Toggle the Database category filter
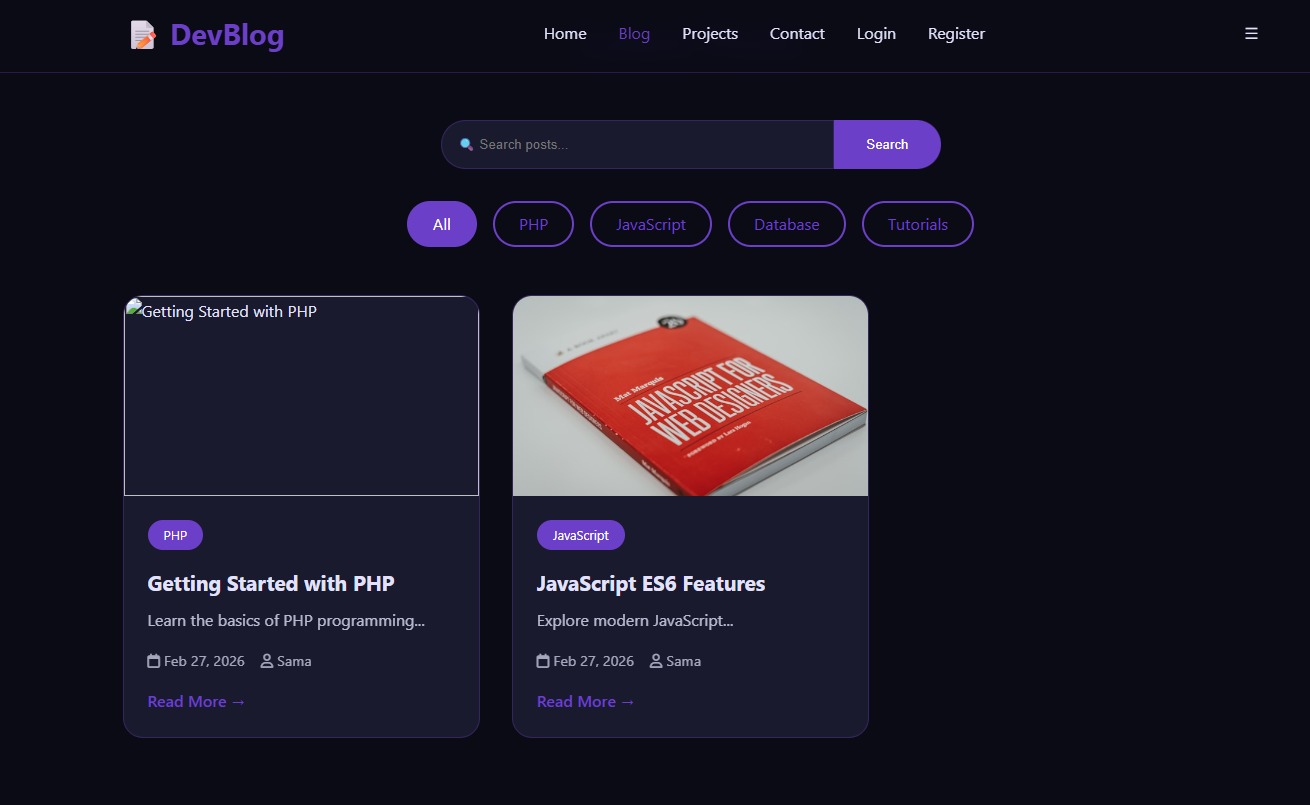Image resolution: width=1310 pixels, height=805 pixels. 786,224
